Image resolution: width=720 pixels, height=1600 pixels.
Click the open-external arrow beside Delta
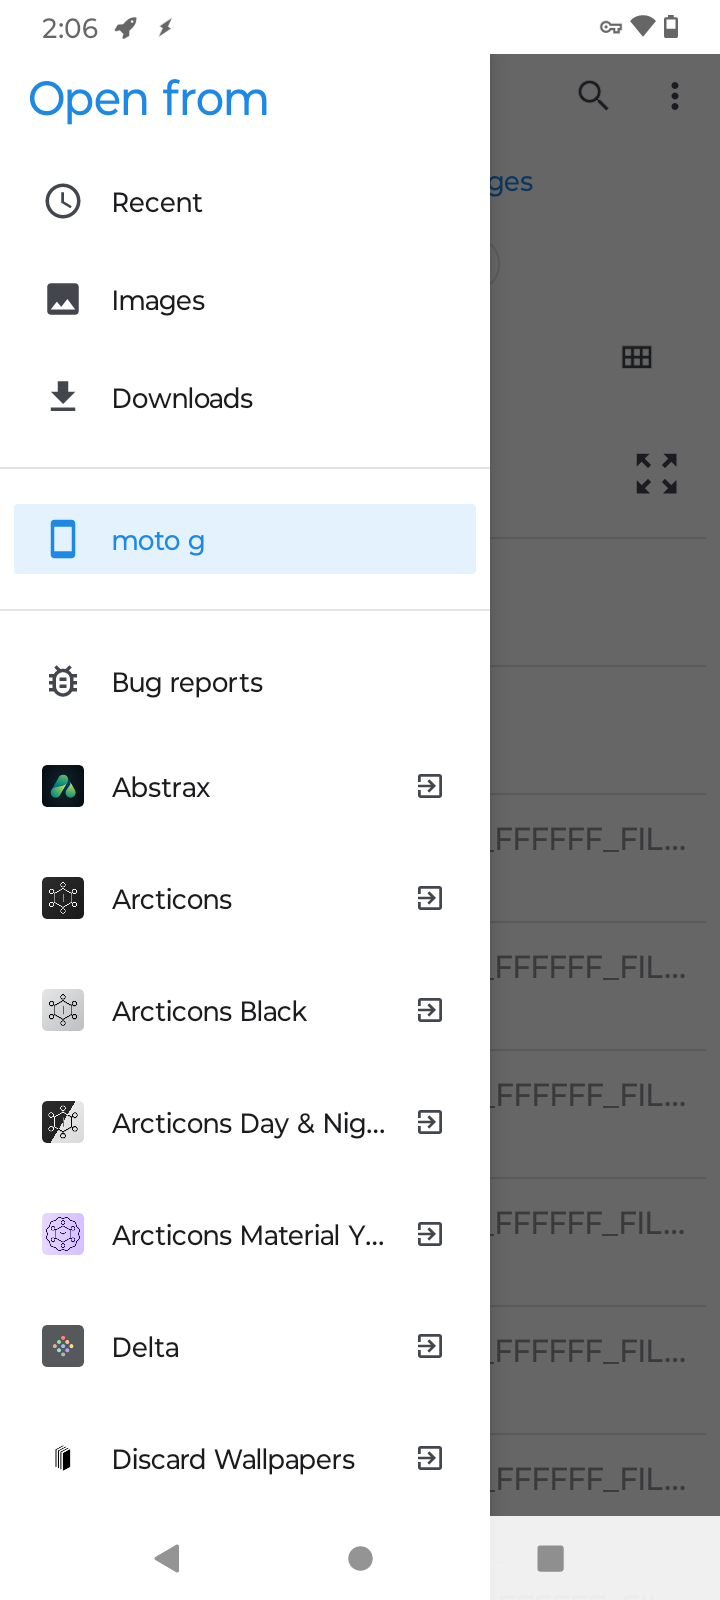(x=430, y=1347)
